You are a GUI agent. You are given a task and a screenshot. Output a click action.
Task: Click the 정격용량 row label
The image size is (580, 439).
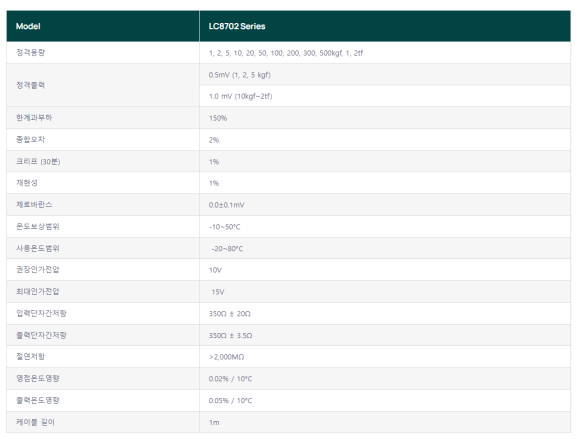[30, 53]
